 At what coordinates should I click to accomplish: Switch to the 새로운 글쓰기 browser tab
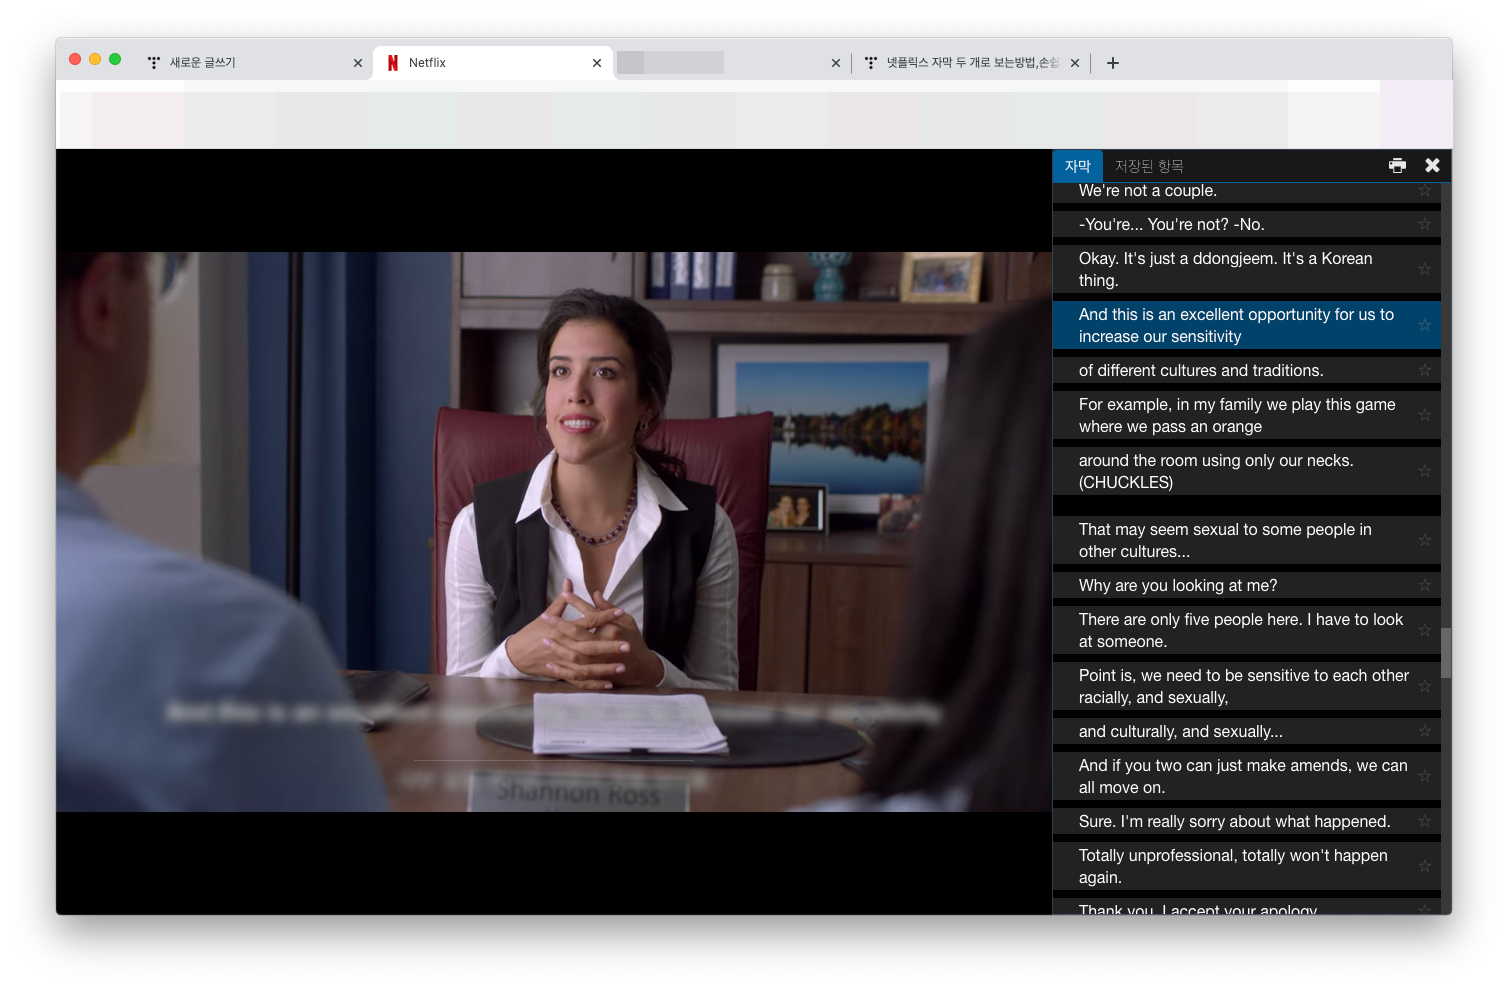[253, 62]
